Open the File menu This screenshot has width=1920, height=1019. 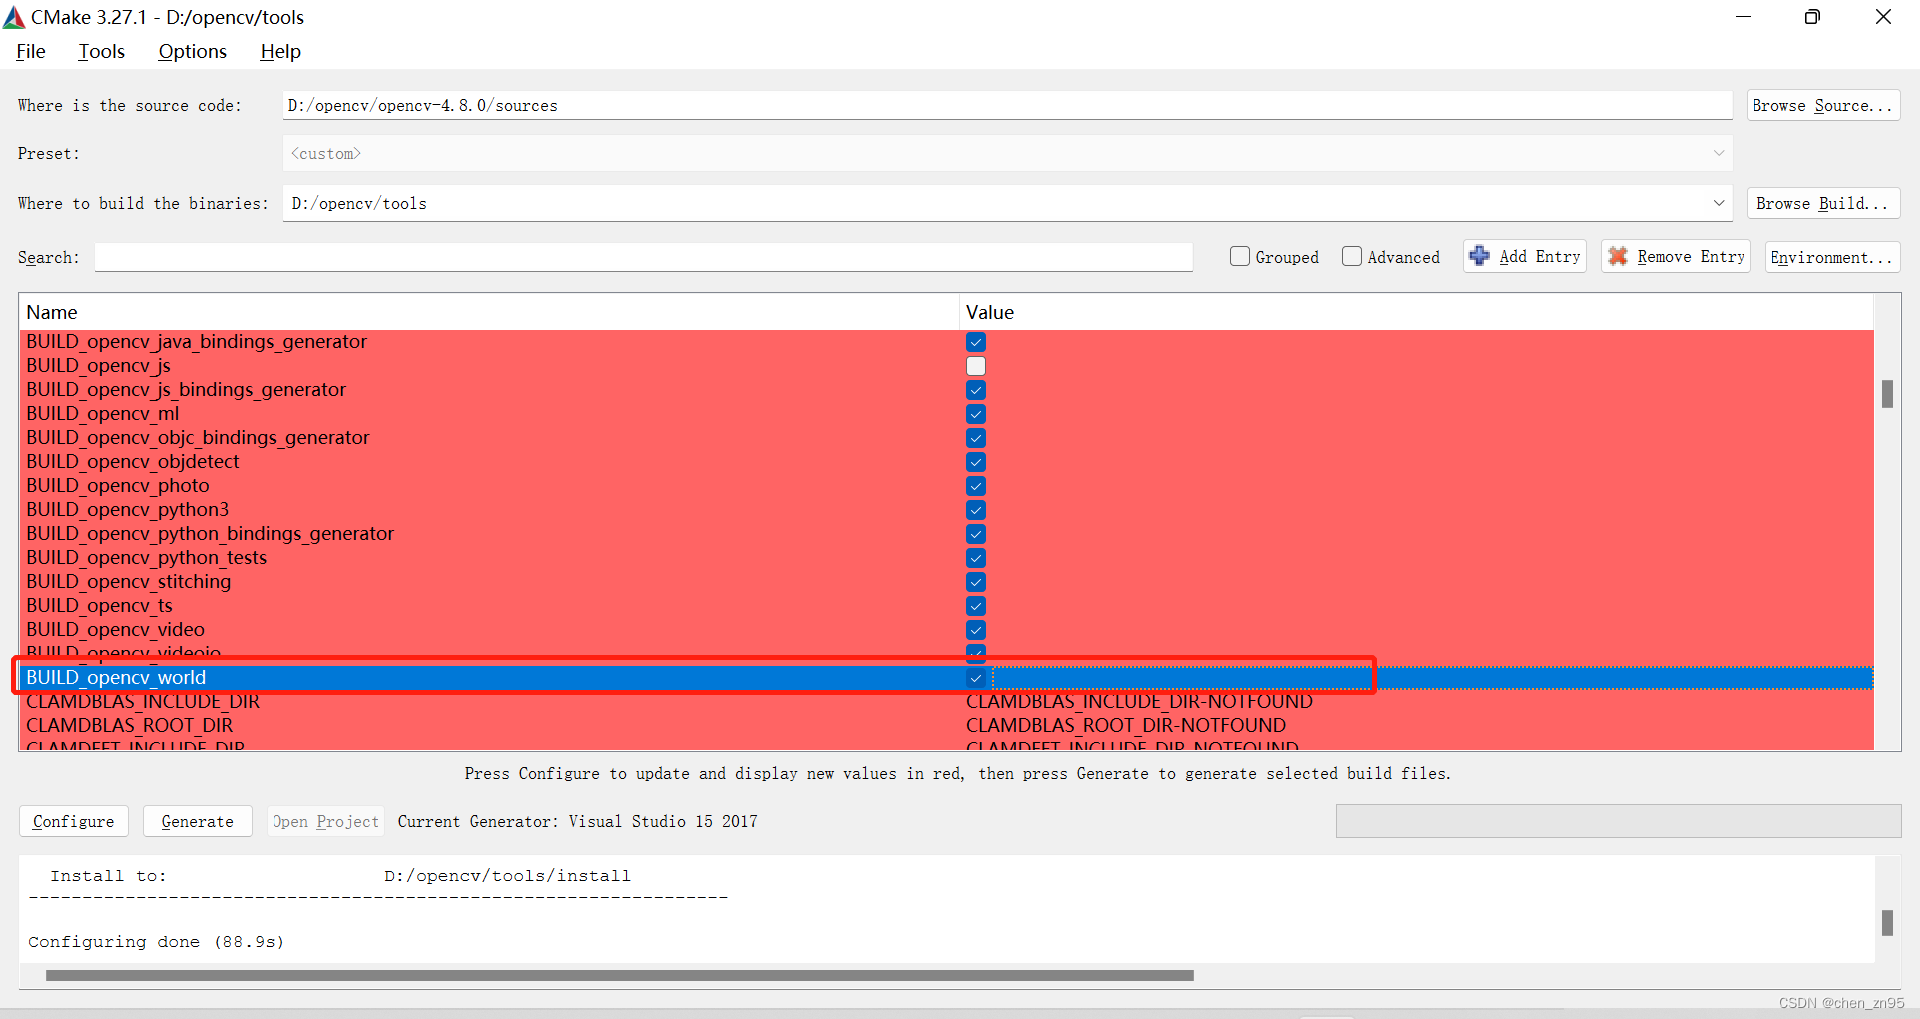(30, 51)
